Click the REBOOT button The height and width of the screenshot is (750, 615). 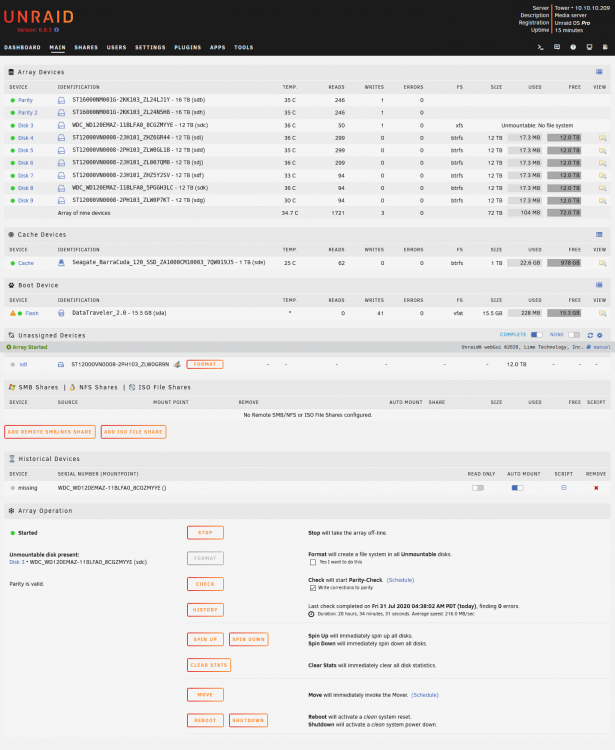coord(205,720)
